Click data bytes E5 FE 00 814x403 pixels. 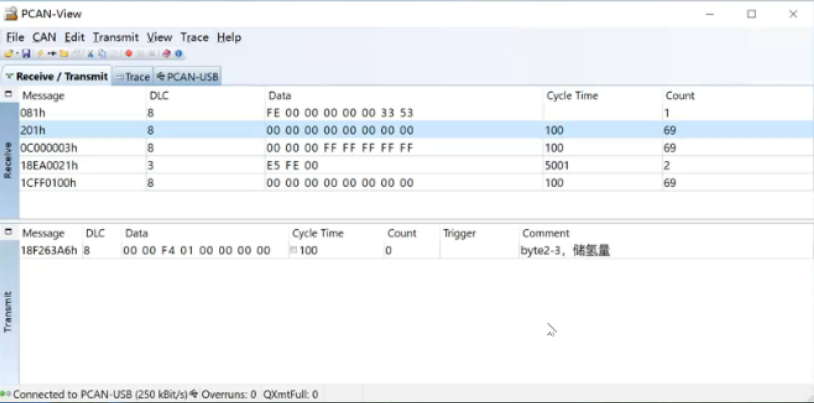[292, 165]
